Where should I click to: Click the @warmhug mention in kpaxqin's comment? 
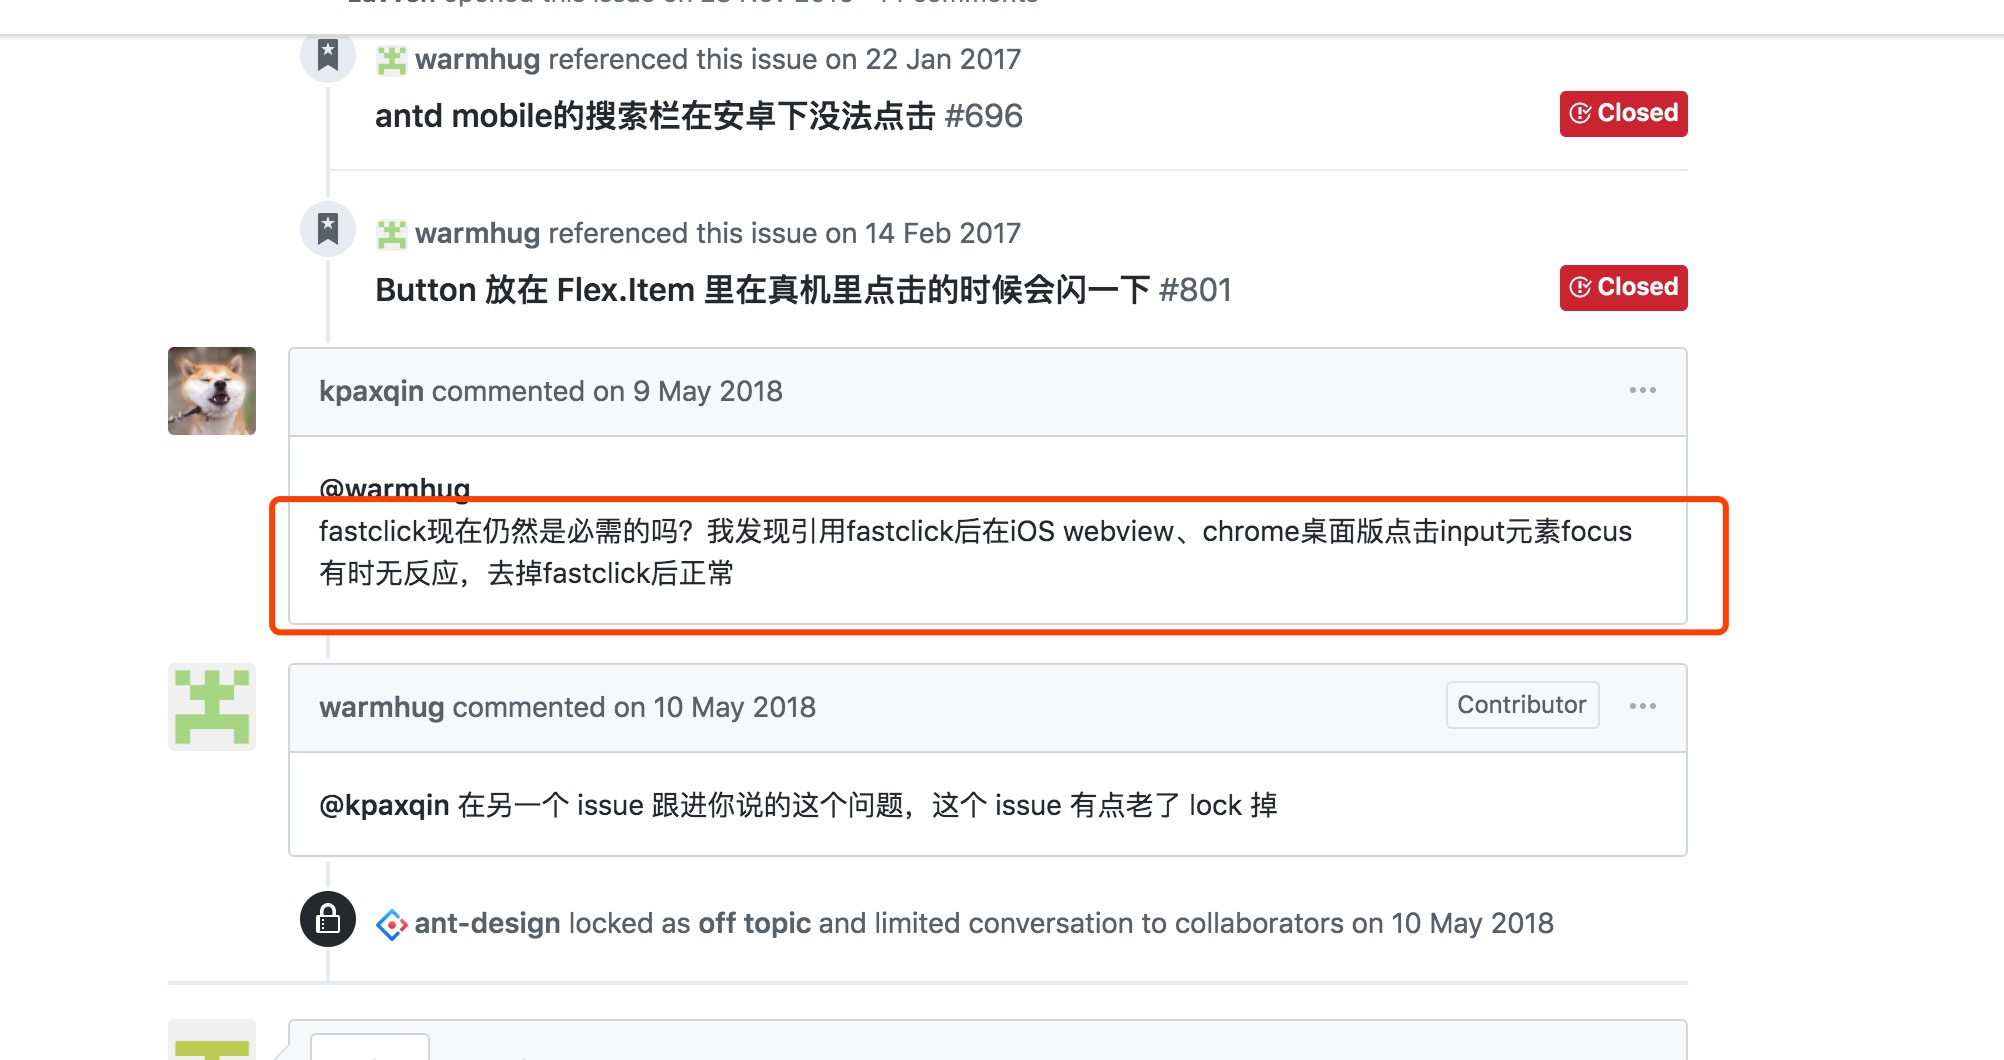pos(393,488)
